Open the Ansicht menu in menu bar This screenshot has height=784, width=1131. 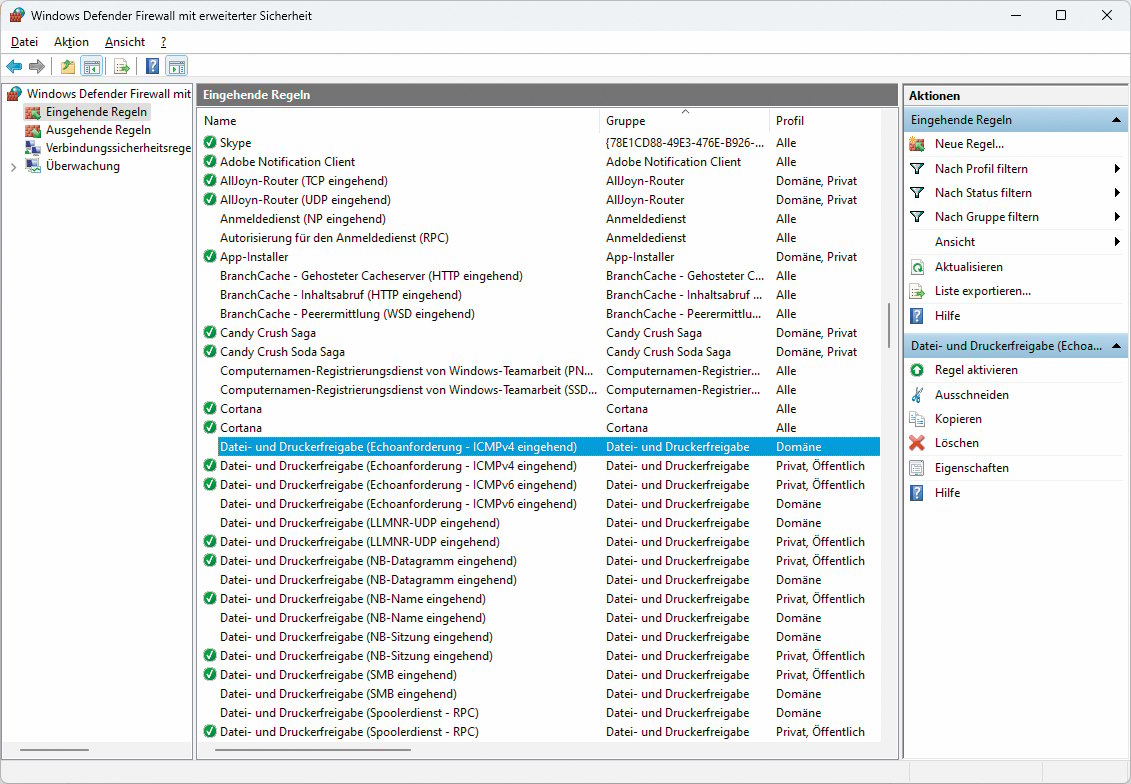click(x=125, y=42)
